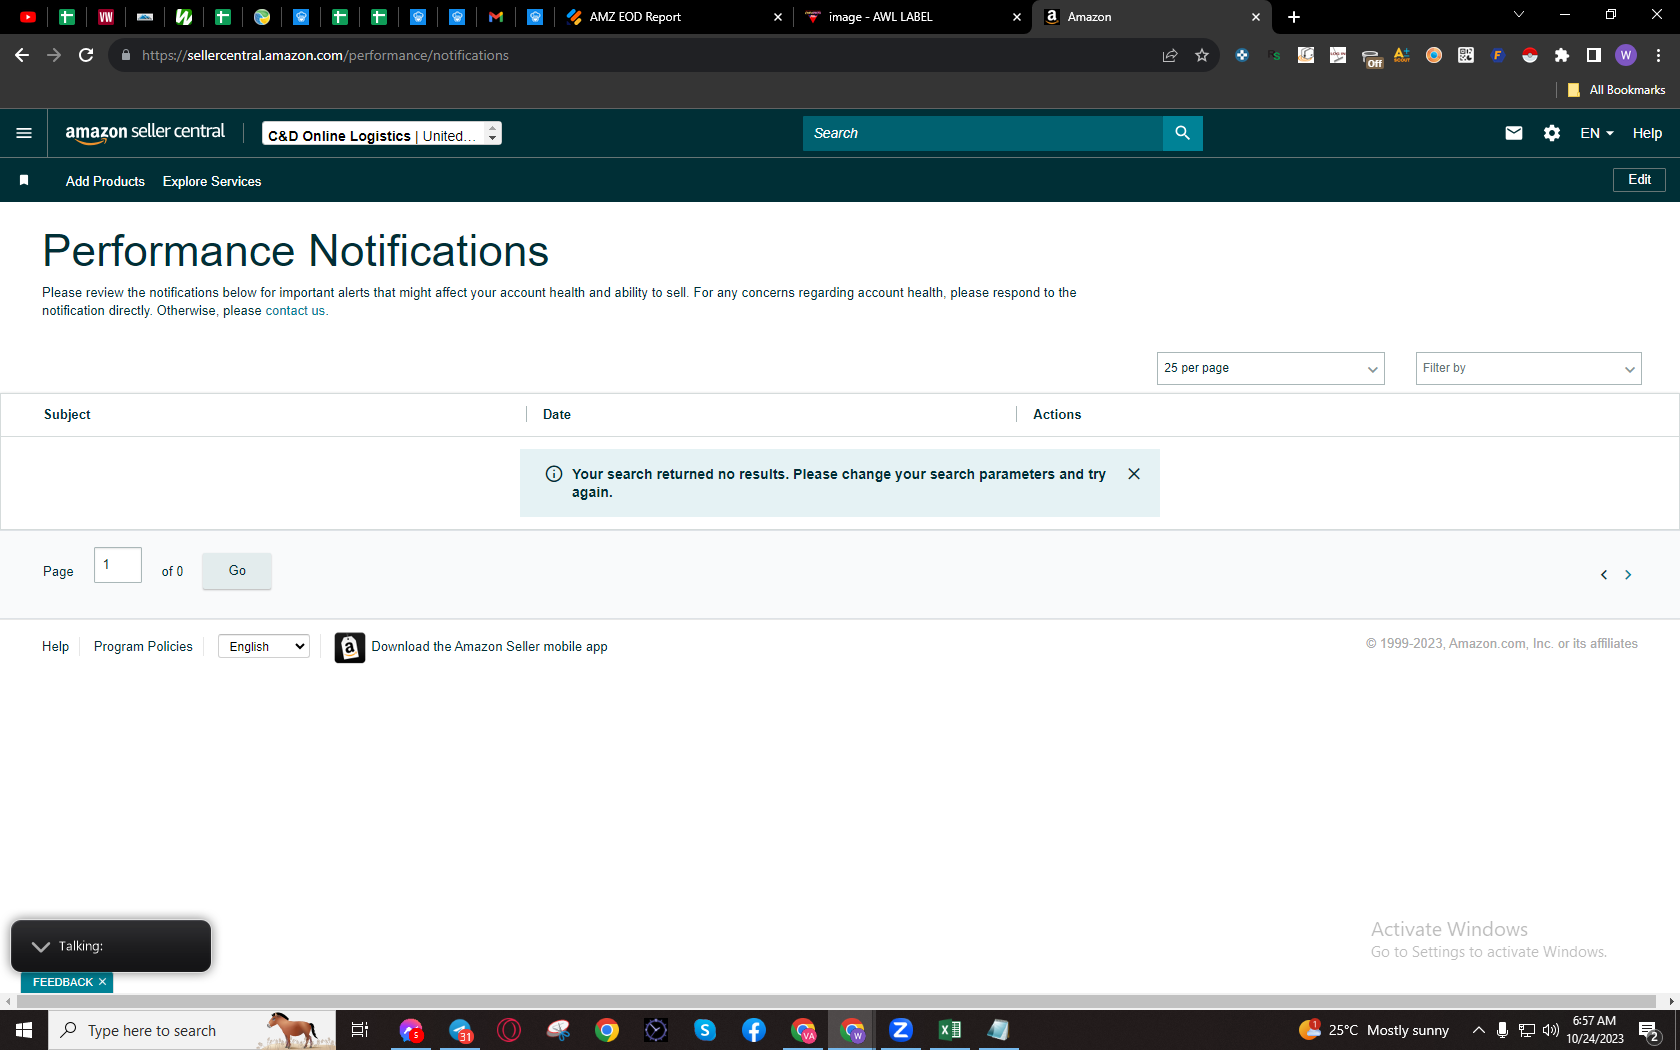Go to next page arrow
Screen dimensions: 1680x1050
point(1628,575)
